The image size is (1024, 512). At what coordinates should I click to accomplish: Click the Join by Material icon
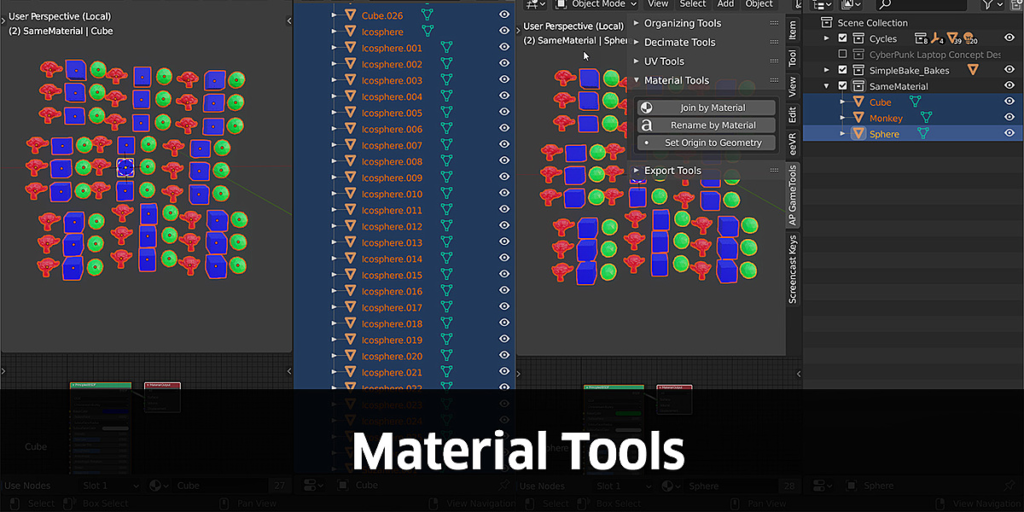647,108
